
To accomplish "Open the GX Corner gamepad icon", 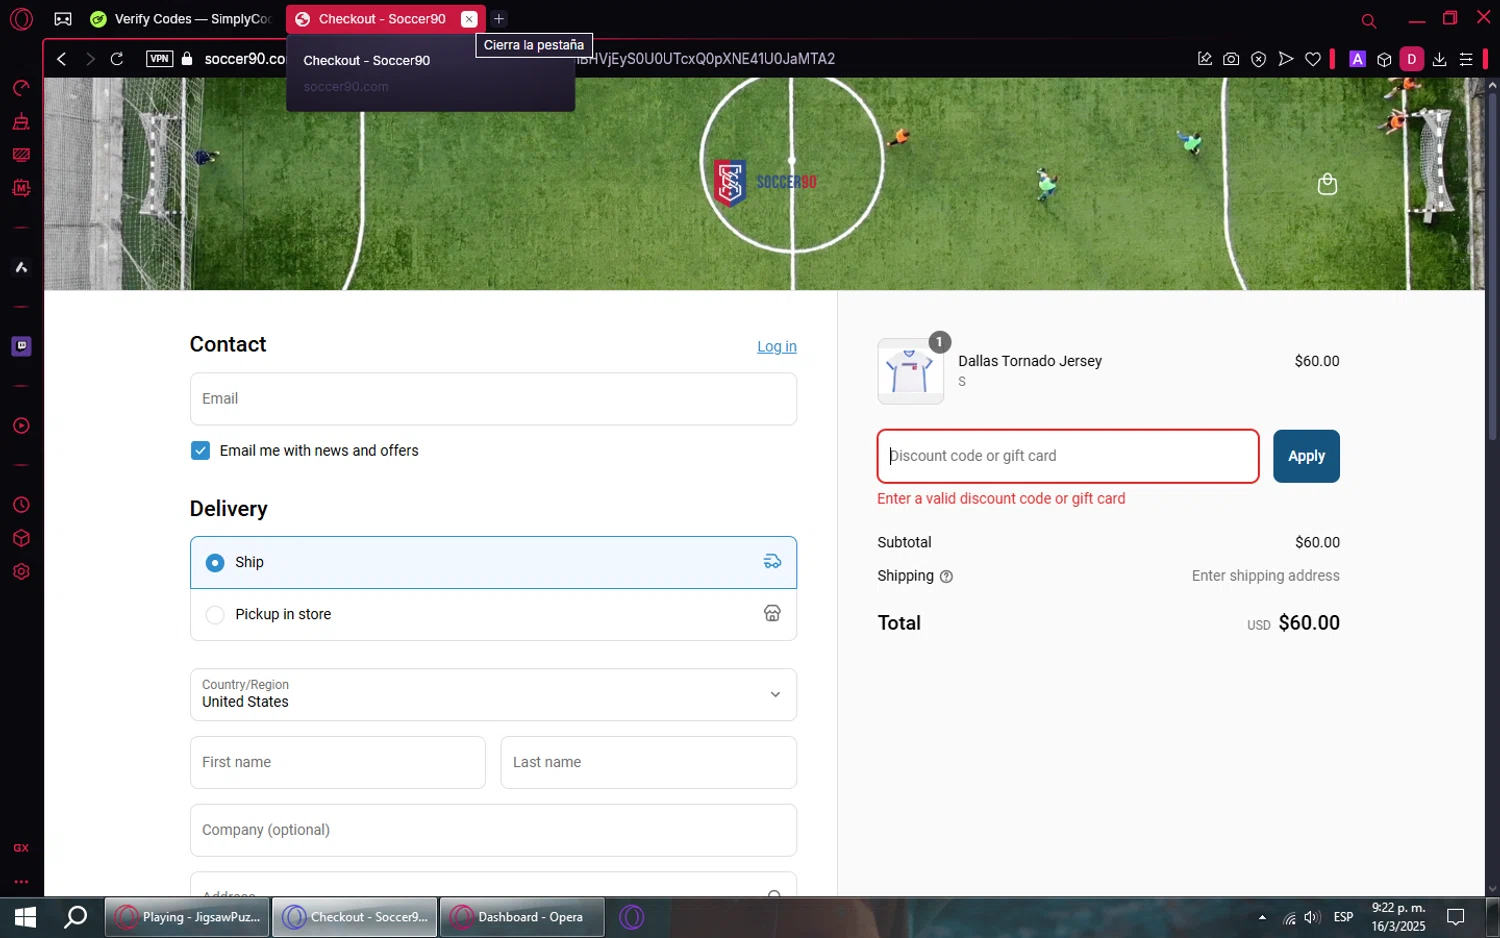I will pyautogui.click(x=63, y=19).
